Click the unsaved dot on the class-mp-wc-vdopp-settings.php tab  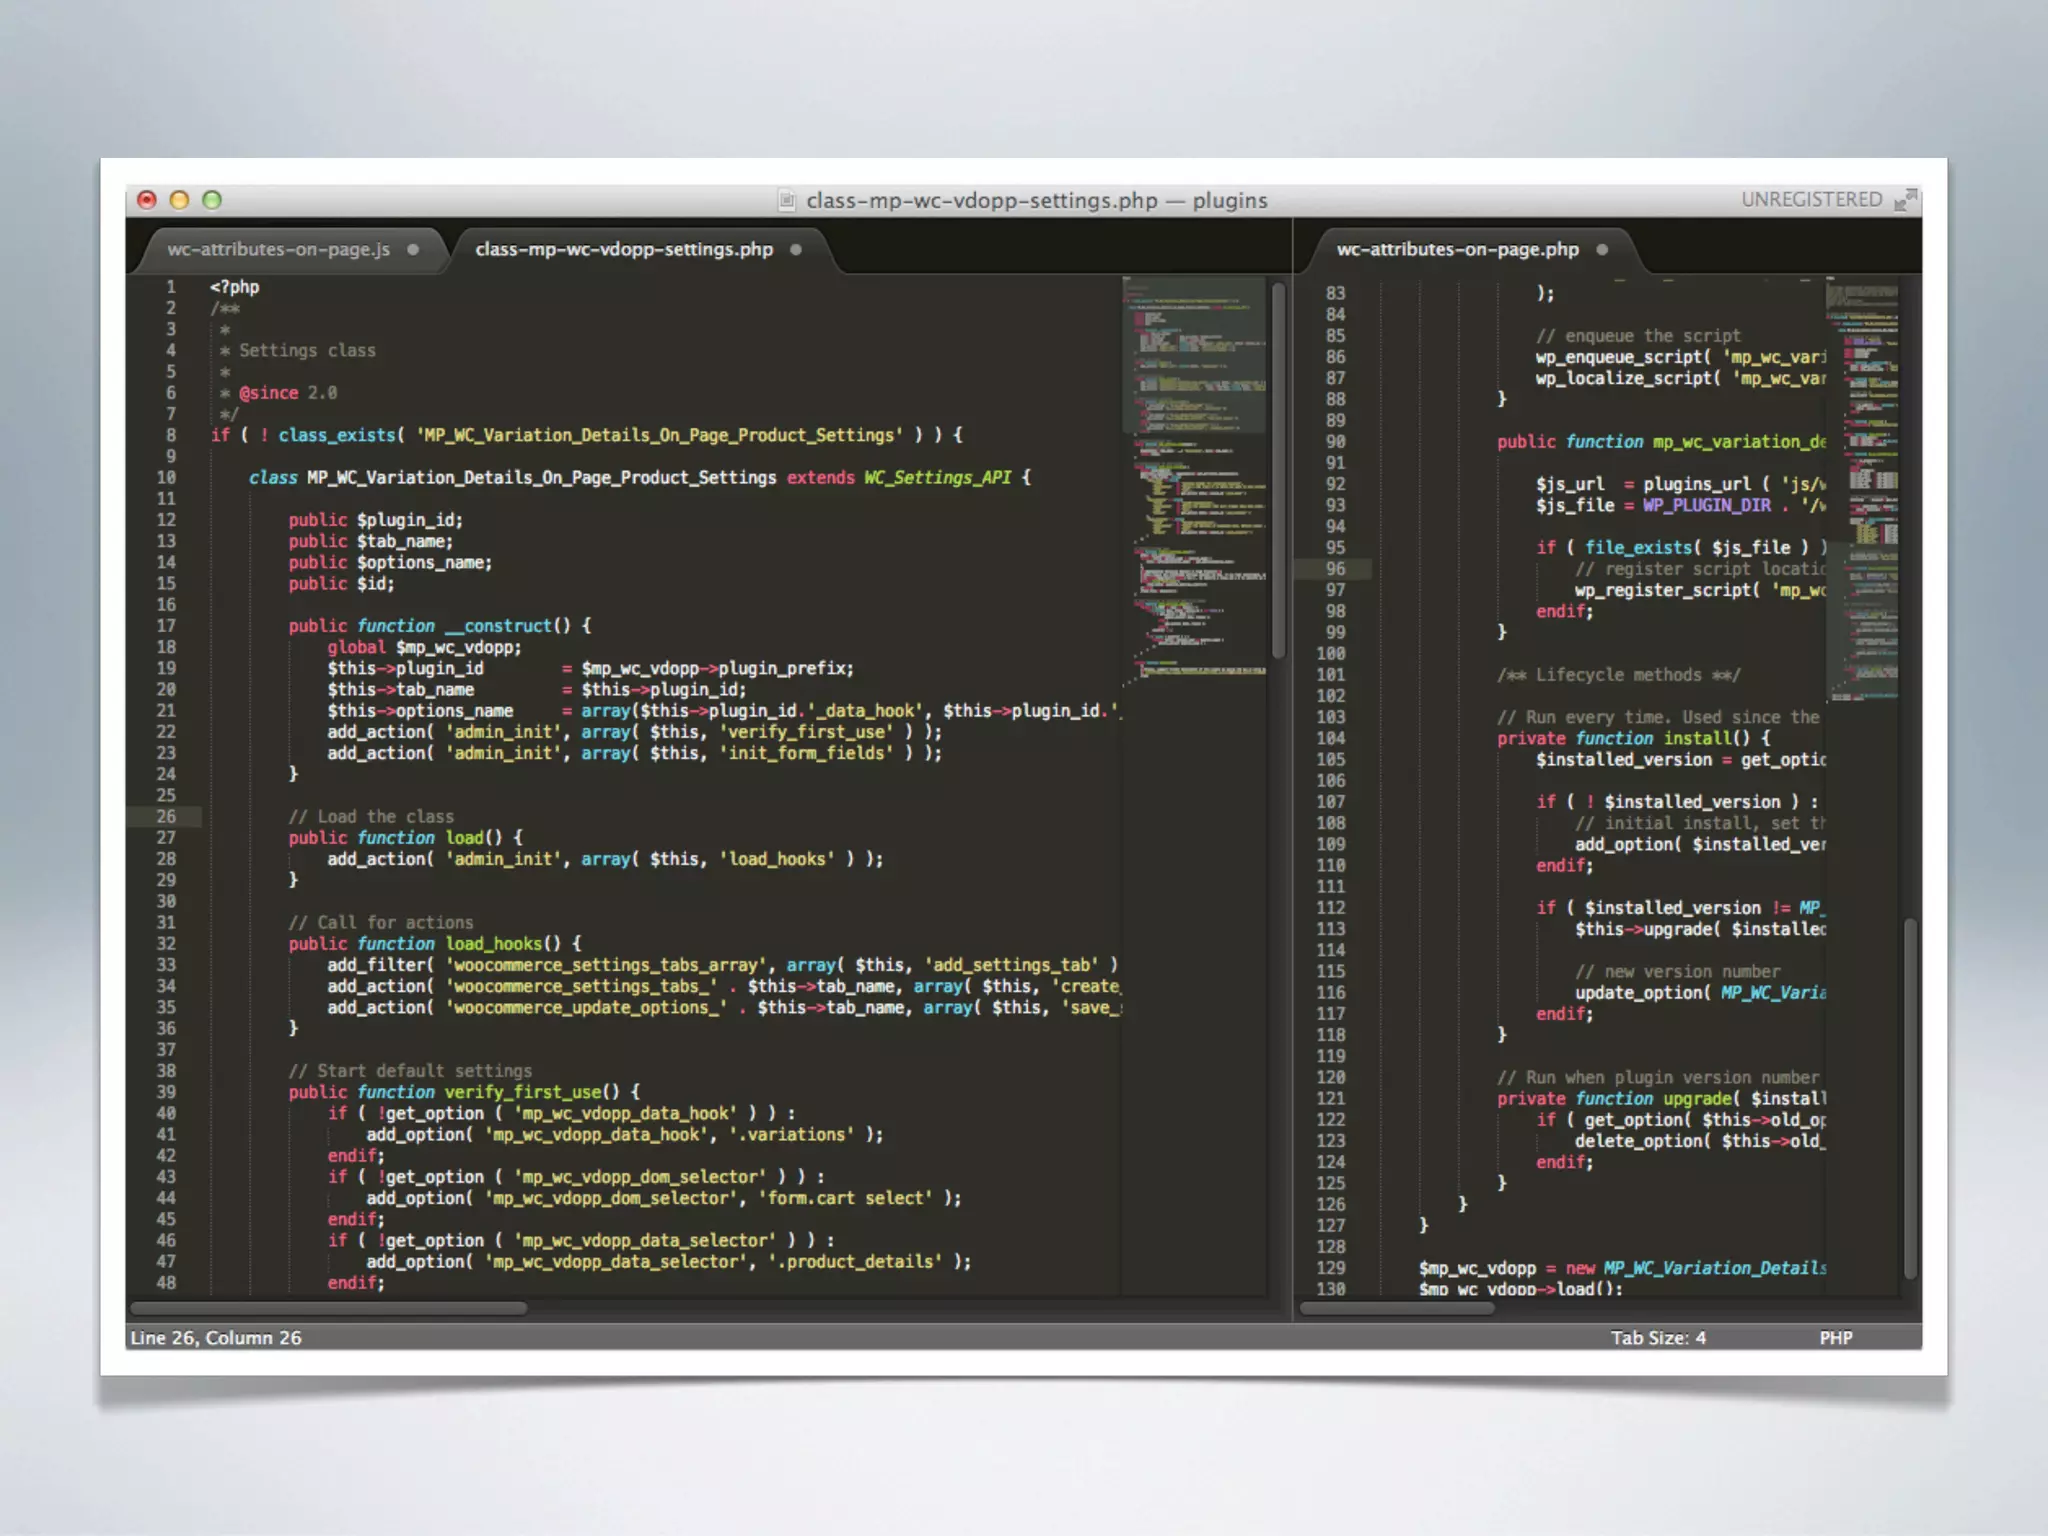coord(796,250)
